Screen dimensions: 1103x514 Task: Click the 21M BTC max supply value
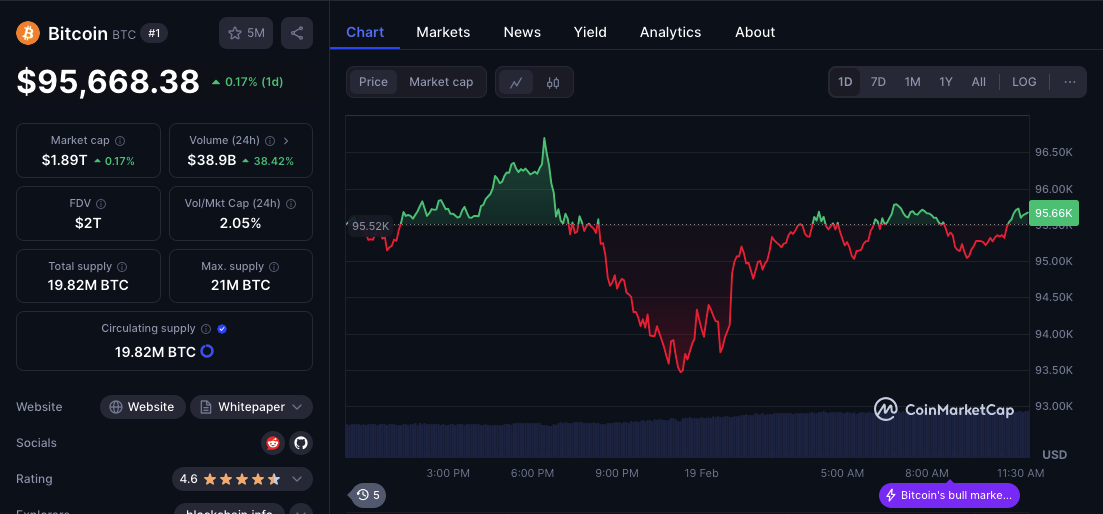[241, 285]
